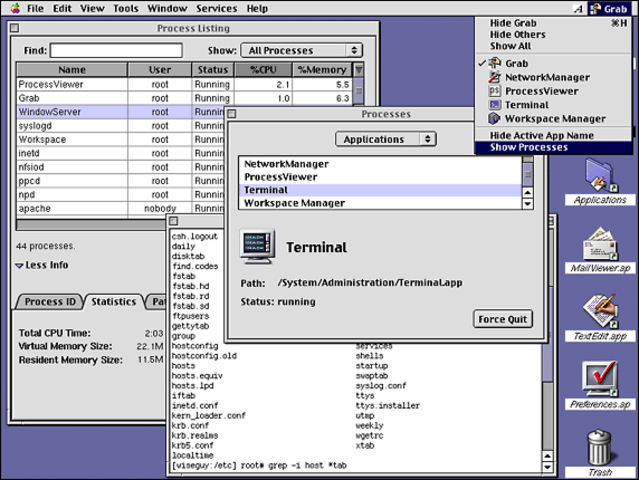This screenshot has height=480, width=639.
Task: Click the process table vertical scrollbar thumb
Action: click(x=359, y=91)
